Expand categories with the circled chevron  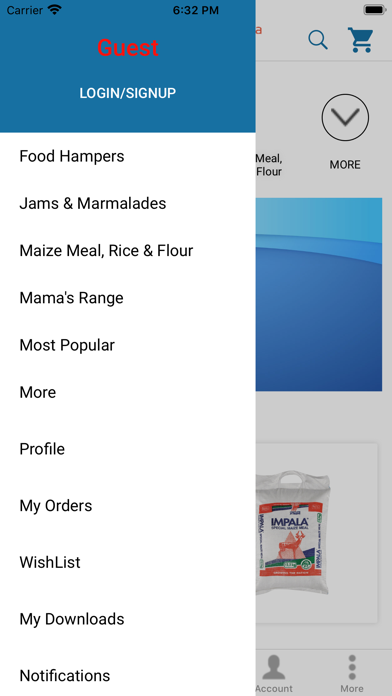345,117
